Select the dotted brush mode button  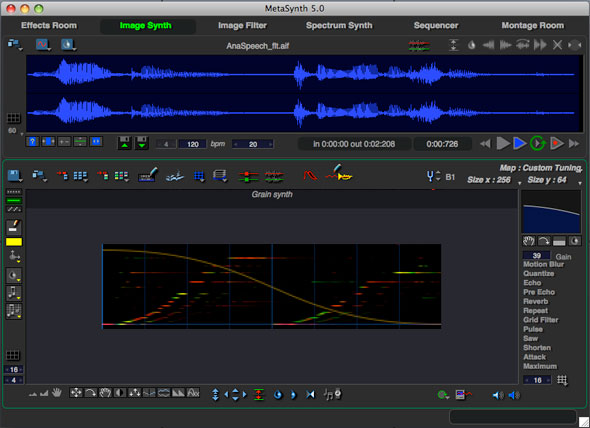click(x=14, y=192)
